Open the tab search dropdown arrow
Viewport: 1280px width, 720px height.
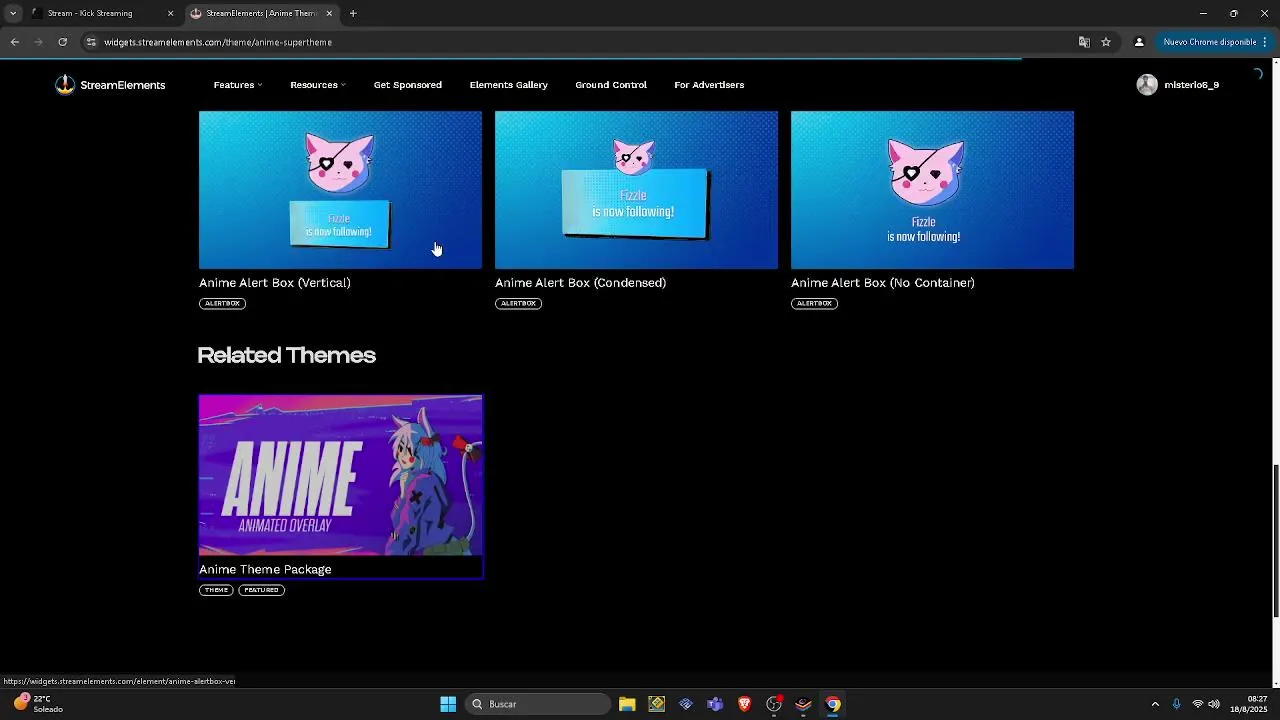(12, 13)
